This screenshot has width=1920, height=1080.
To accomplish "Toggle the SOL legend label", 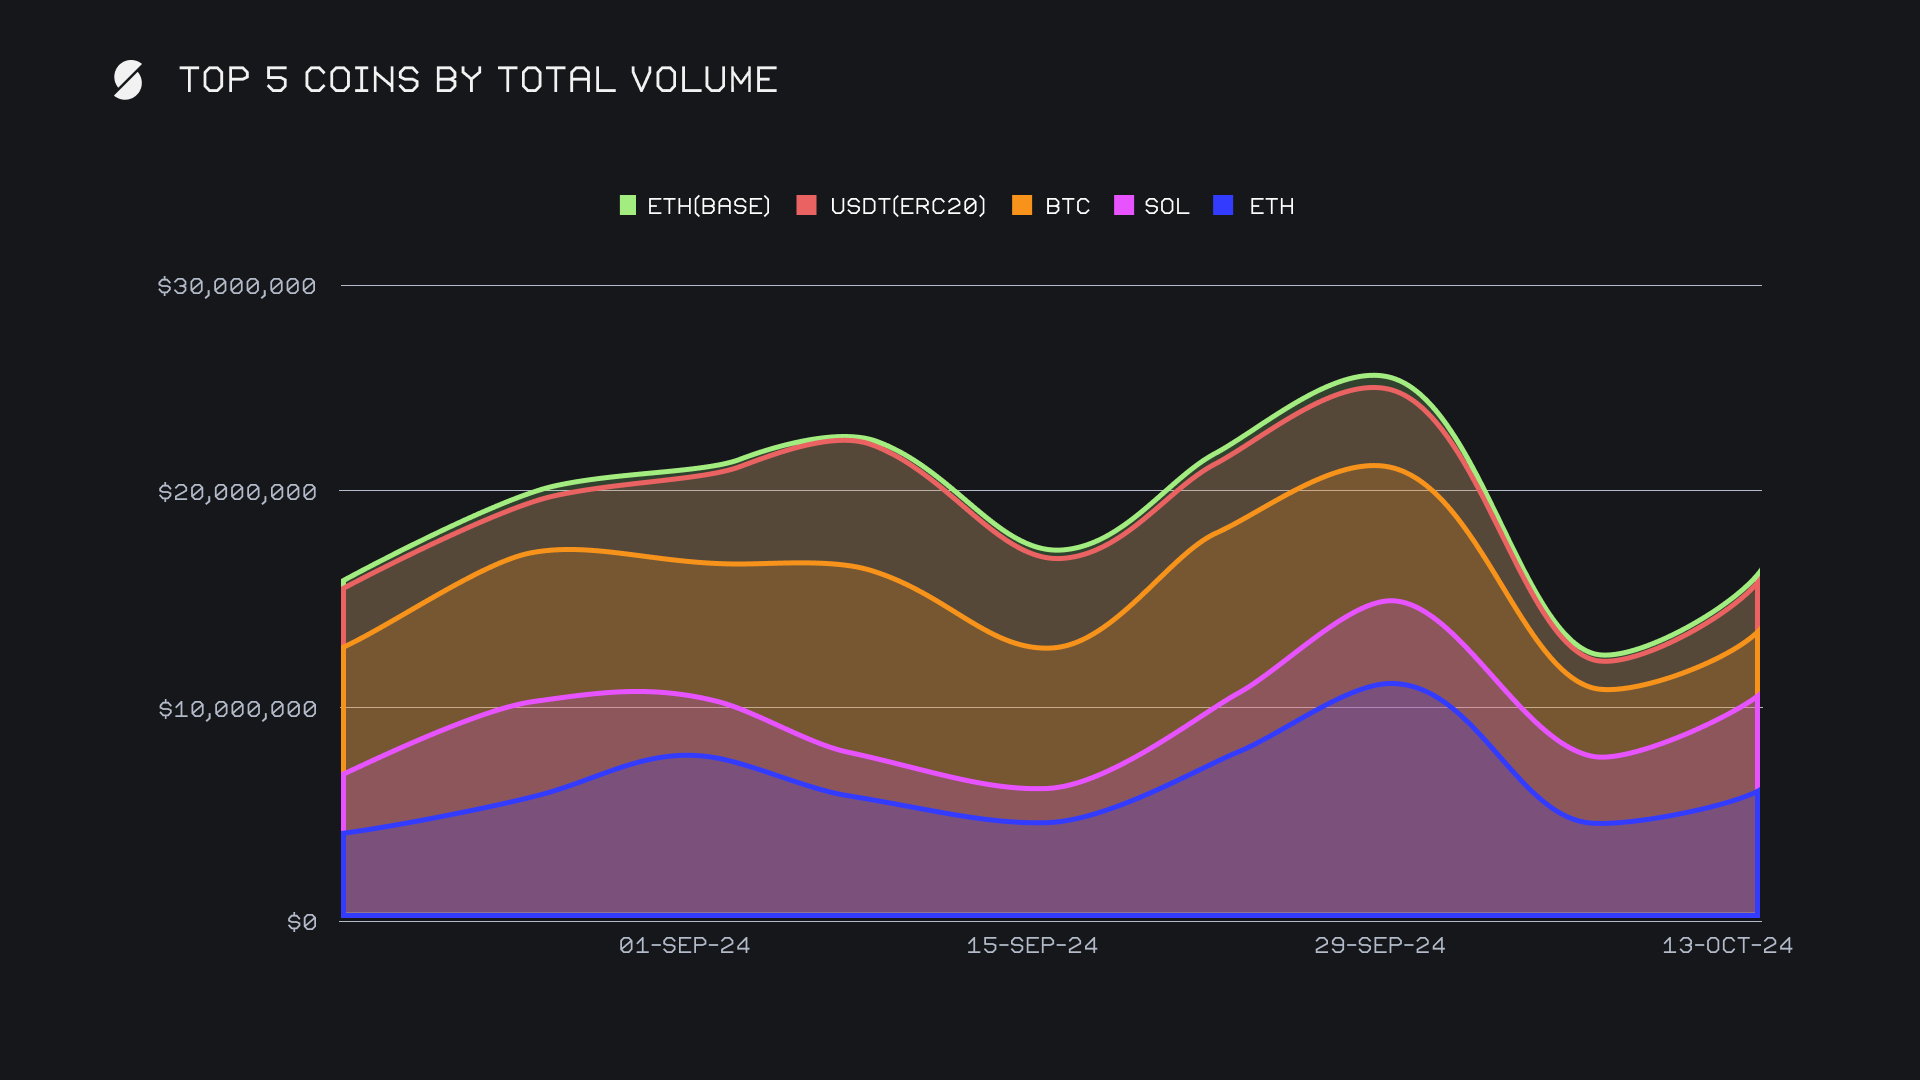I will (x=1166, y=206).
